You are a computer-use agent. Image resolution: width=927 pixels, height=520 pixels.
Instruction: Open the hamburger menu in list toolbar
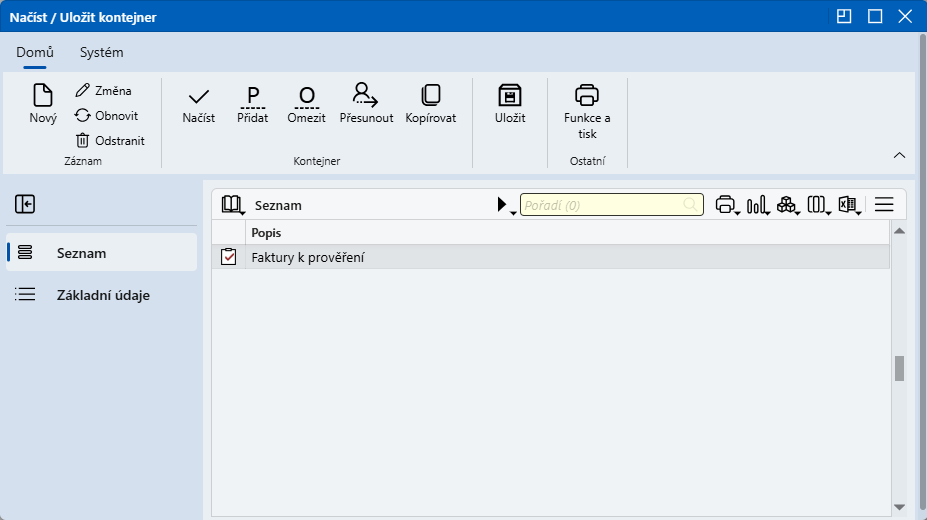[x=884, y=204]
